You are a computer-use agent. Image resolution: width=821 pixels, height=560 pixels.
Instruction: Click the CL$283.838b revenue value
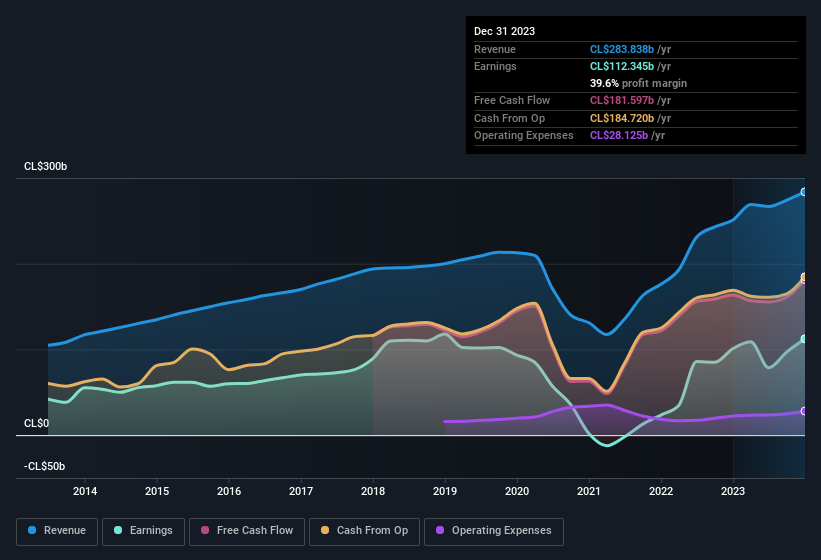point(622,49)
